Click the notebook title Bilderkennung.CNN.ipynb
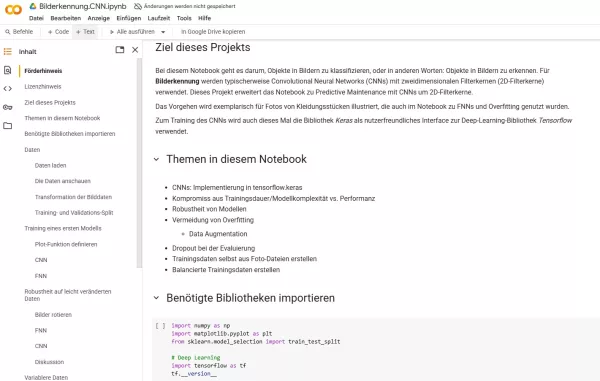Image resolution: width=600 pixels, height=381 pixels. click(83, 6)
